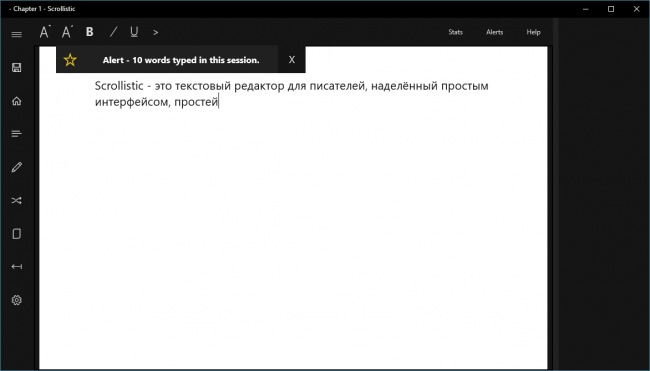Select the pencil edit icon in sidebar
Screen dimensions: 650x371
click(17, 167)
